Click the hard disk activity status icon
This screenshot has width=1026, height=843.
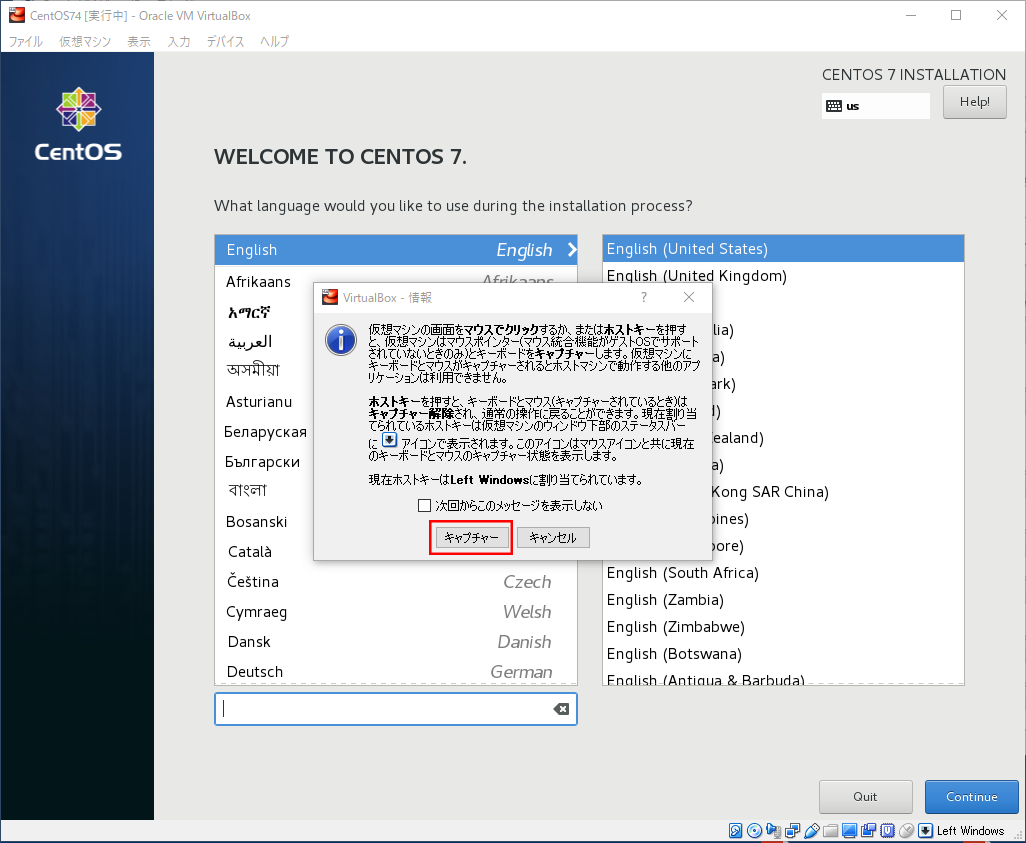735,831
